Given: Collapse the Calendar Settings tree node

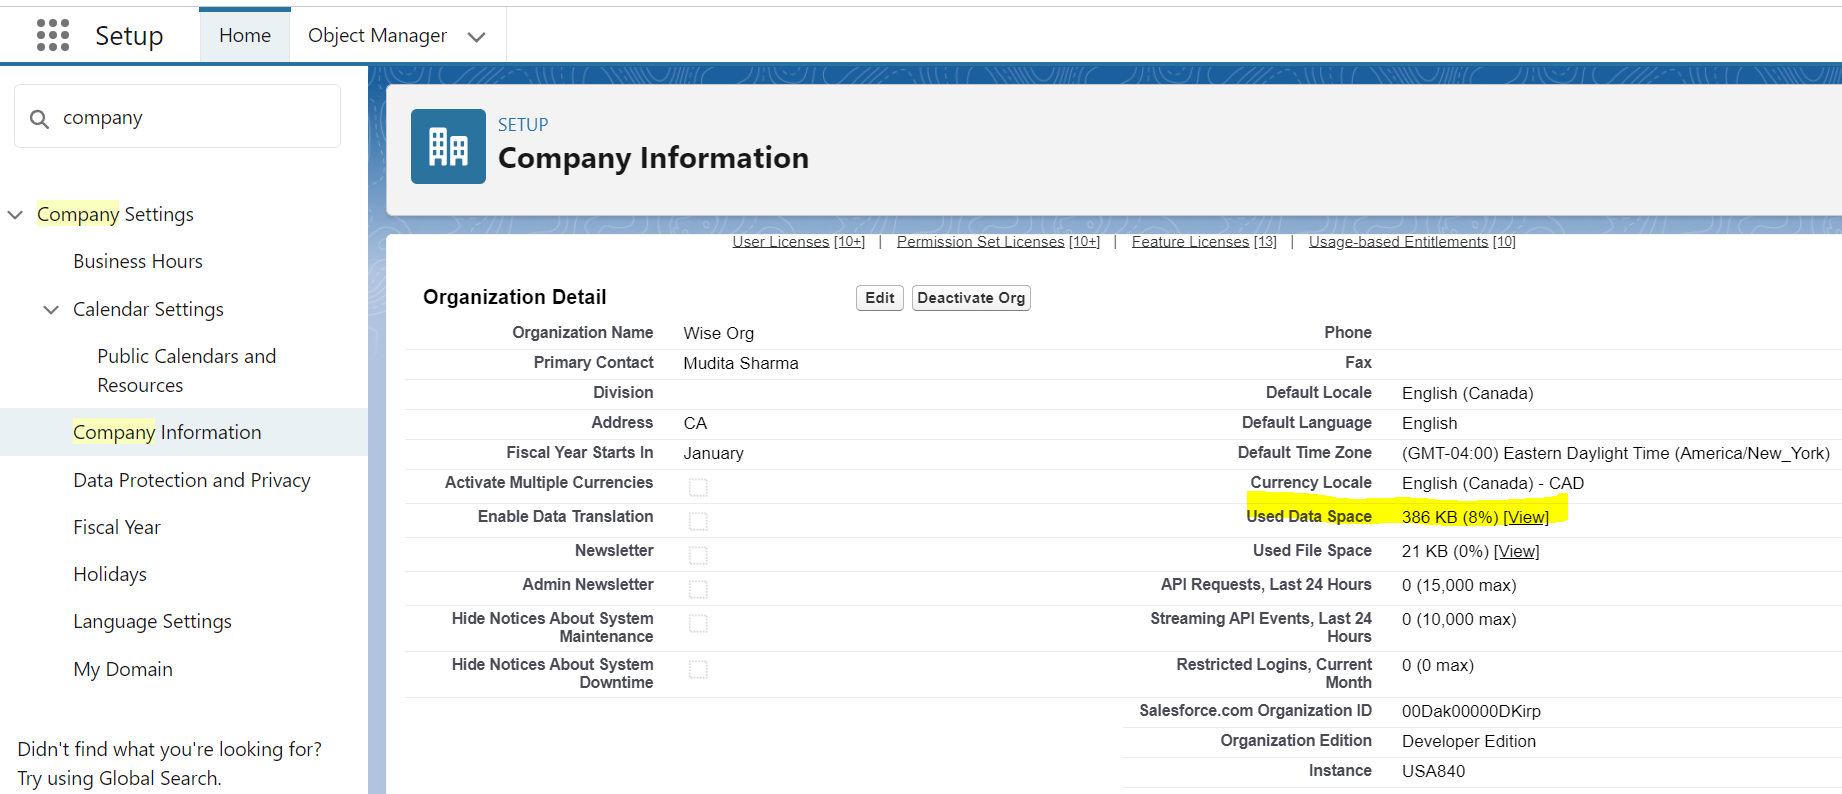Looking at the screenshot, I should tap(51, 309).
